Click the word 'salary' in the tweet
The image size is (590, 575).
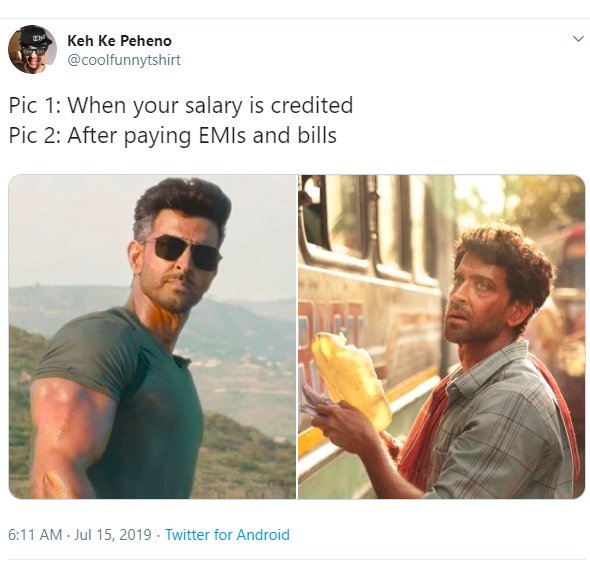(214, 106)
